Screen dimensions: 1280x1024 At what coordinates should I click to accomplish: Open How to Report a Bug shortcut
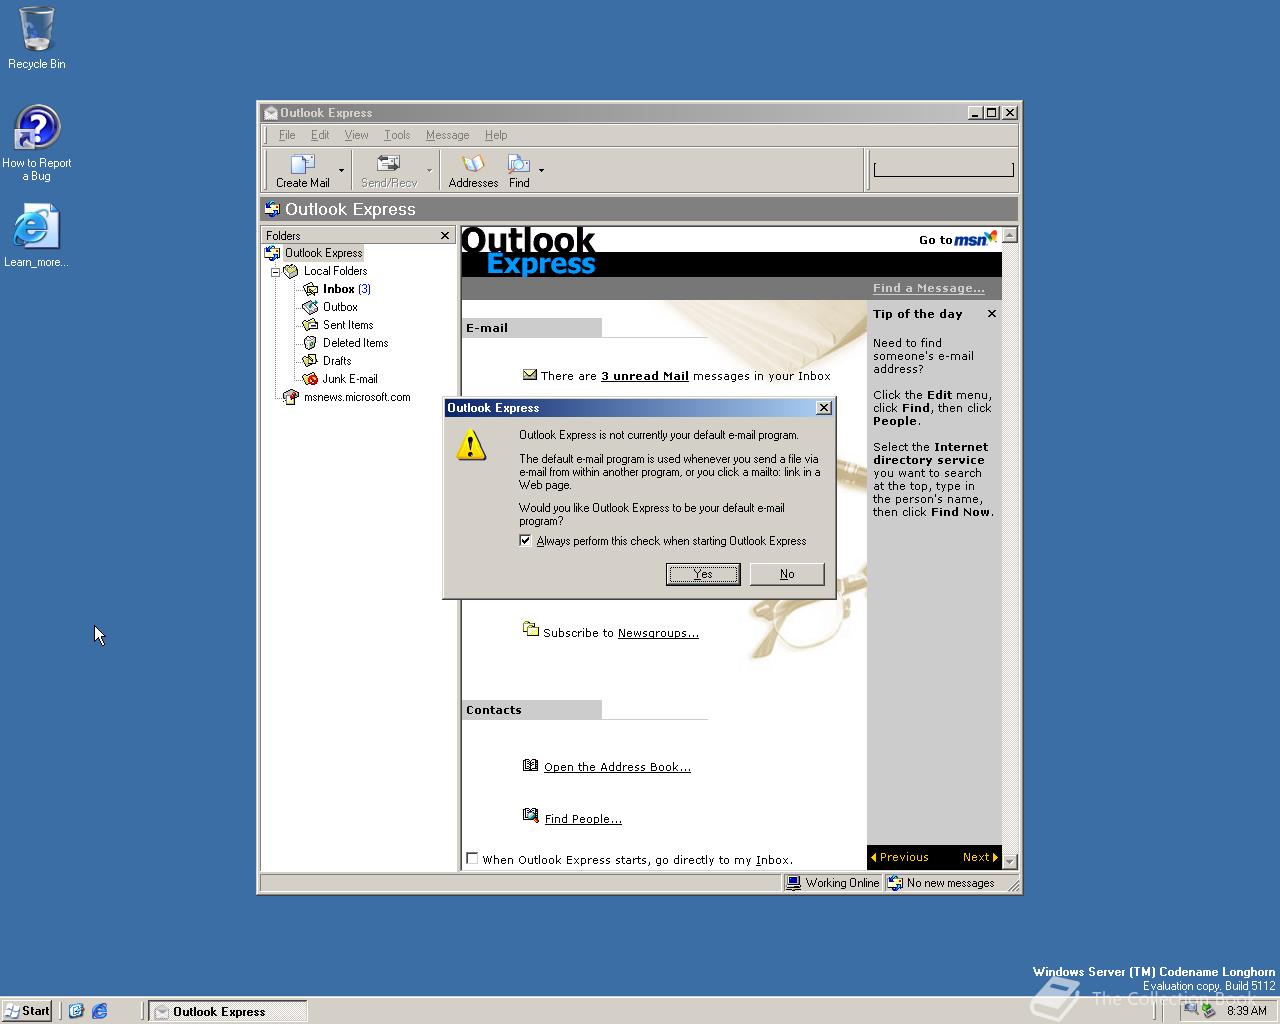[x=37, y=143]
